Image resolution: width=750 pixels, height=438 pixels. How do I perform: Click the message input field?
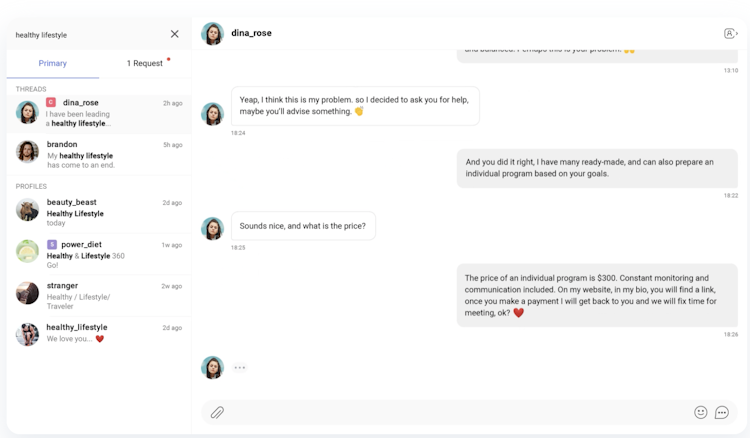click(x=450, y=412)
